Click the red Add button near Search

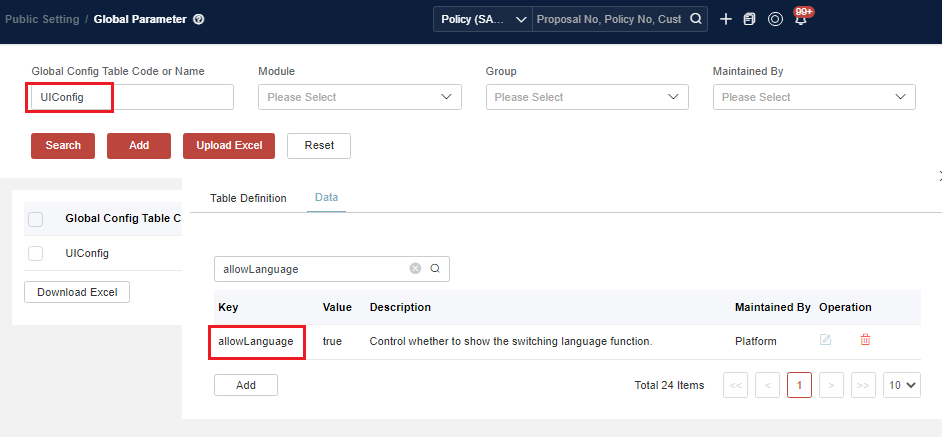point(139,145)
